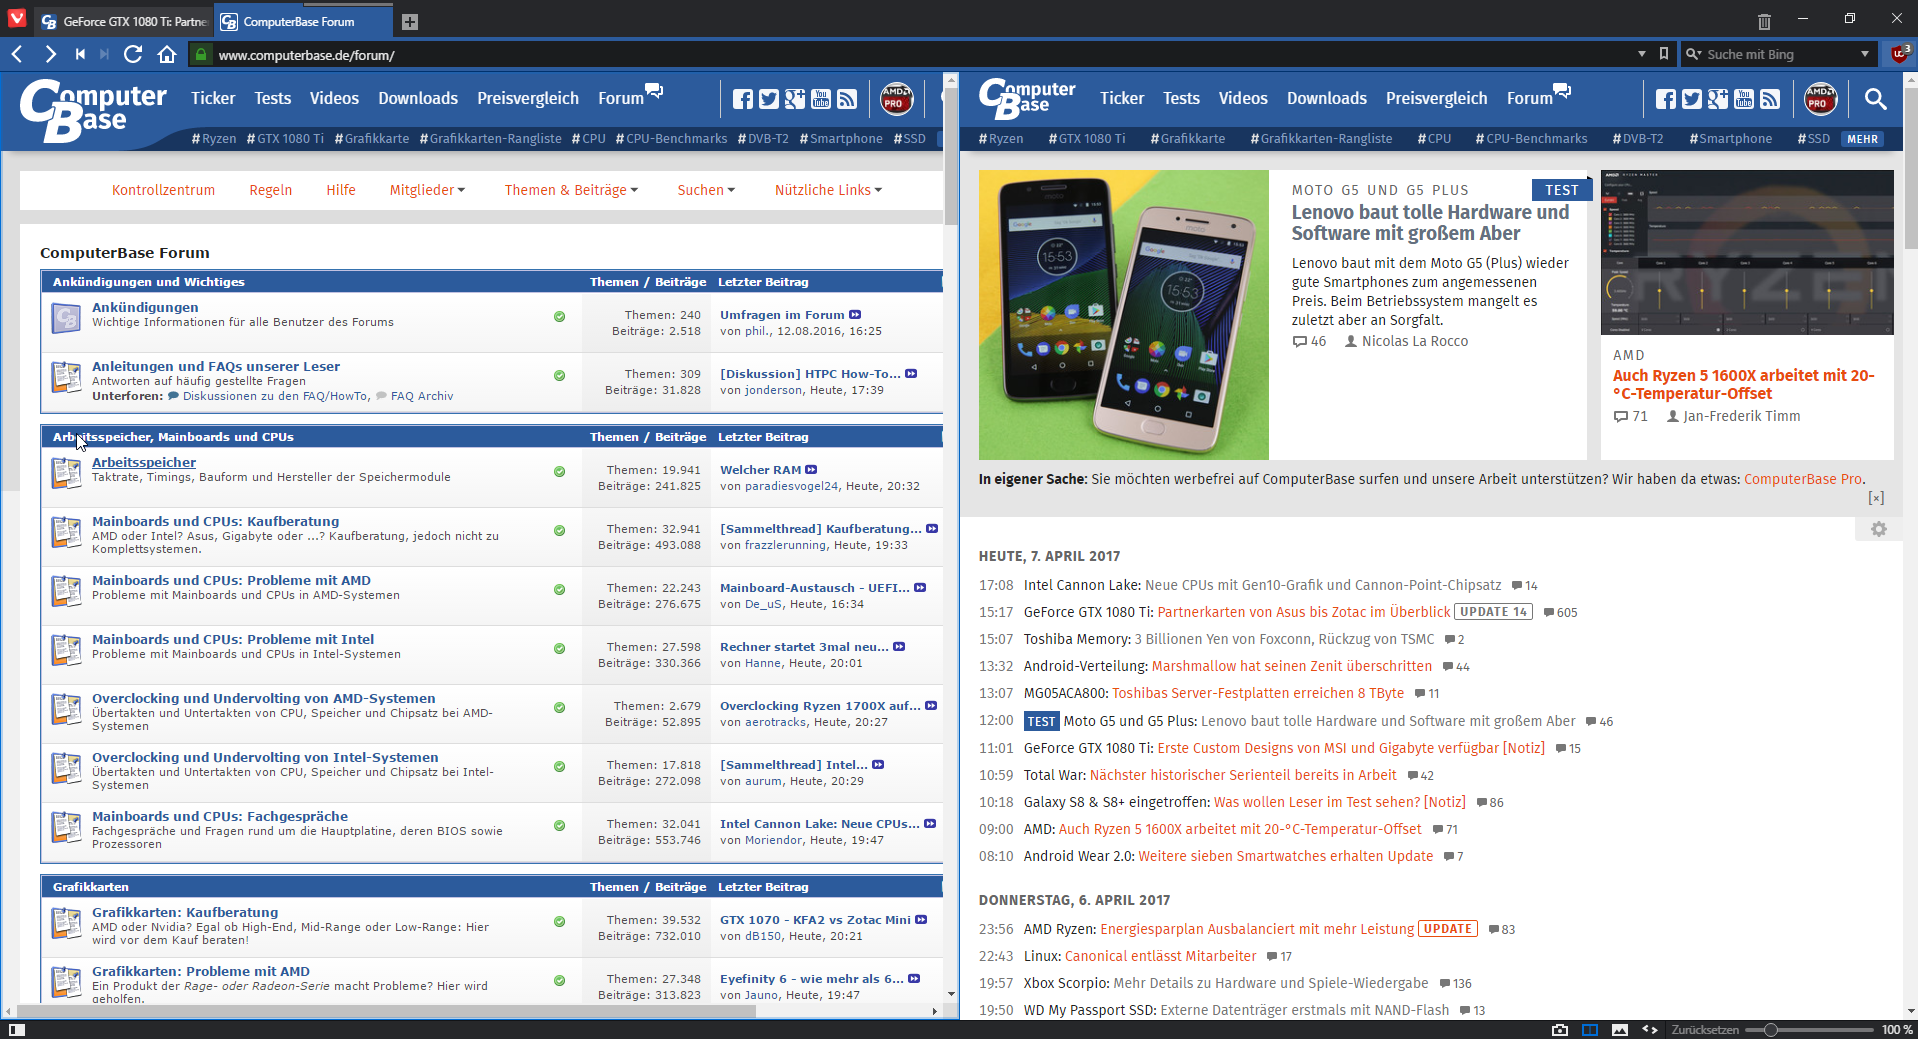Viewport: 1918px width, 1039px height.
Task: Choose search engine via magnifier dropdown
Action: (1693, 54)
